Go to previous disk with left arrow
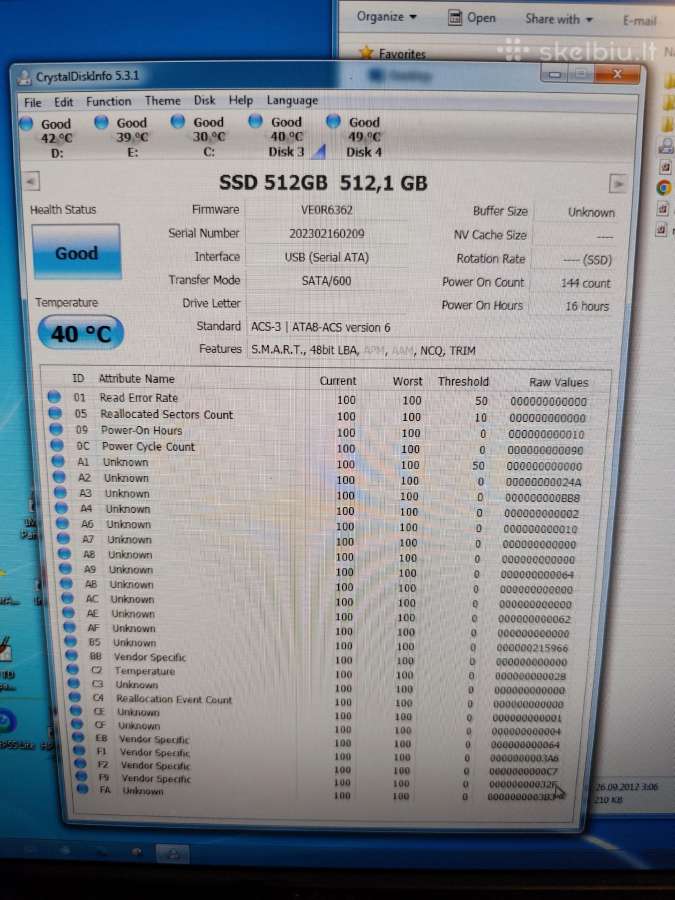 (32, 181)
